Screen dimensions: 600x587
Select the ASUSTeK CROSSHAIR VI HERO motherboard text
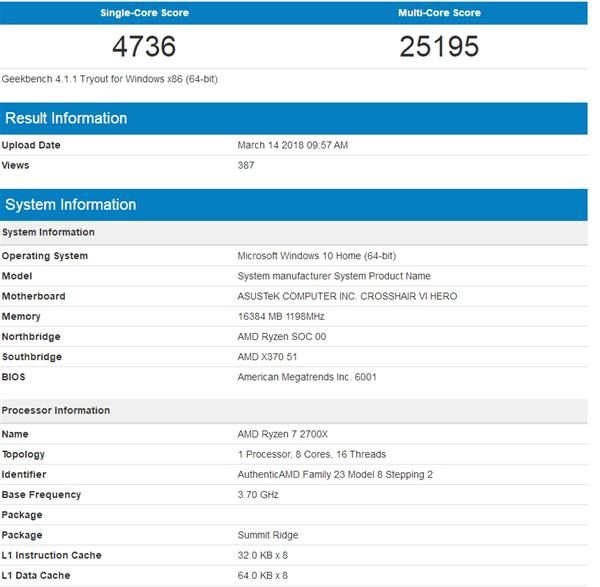347,296
